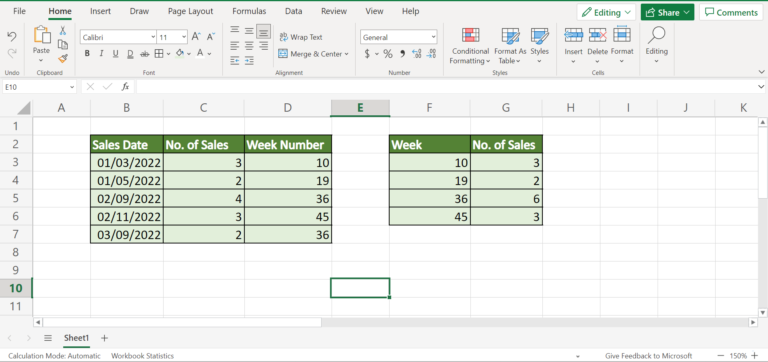Center text horizontally
768x362 pixels.
249,46
